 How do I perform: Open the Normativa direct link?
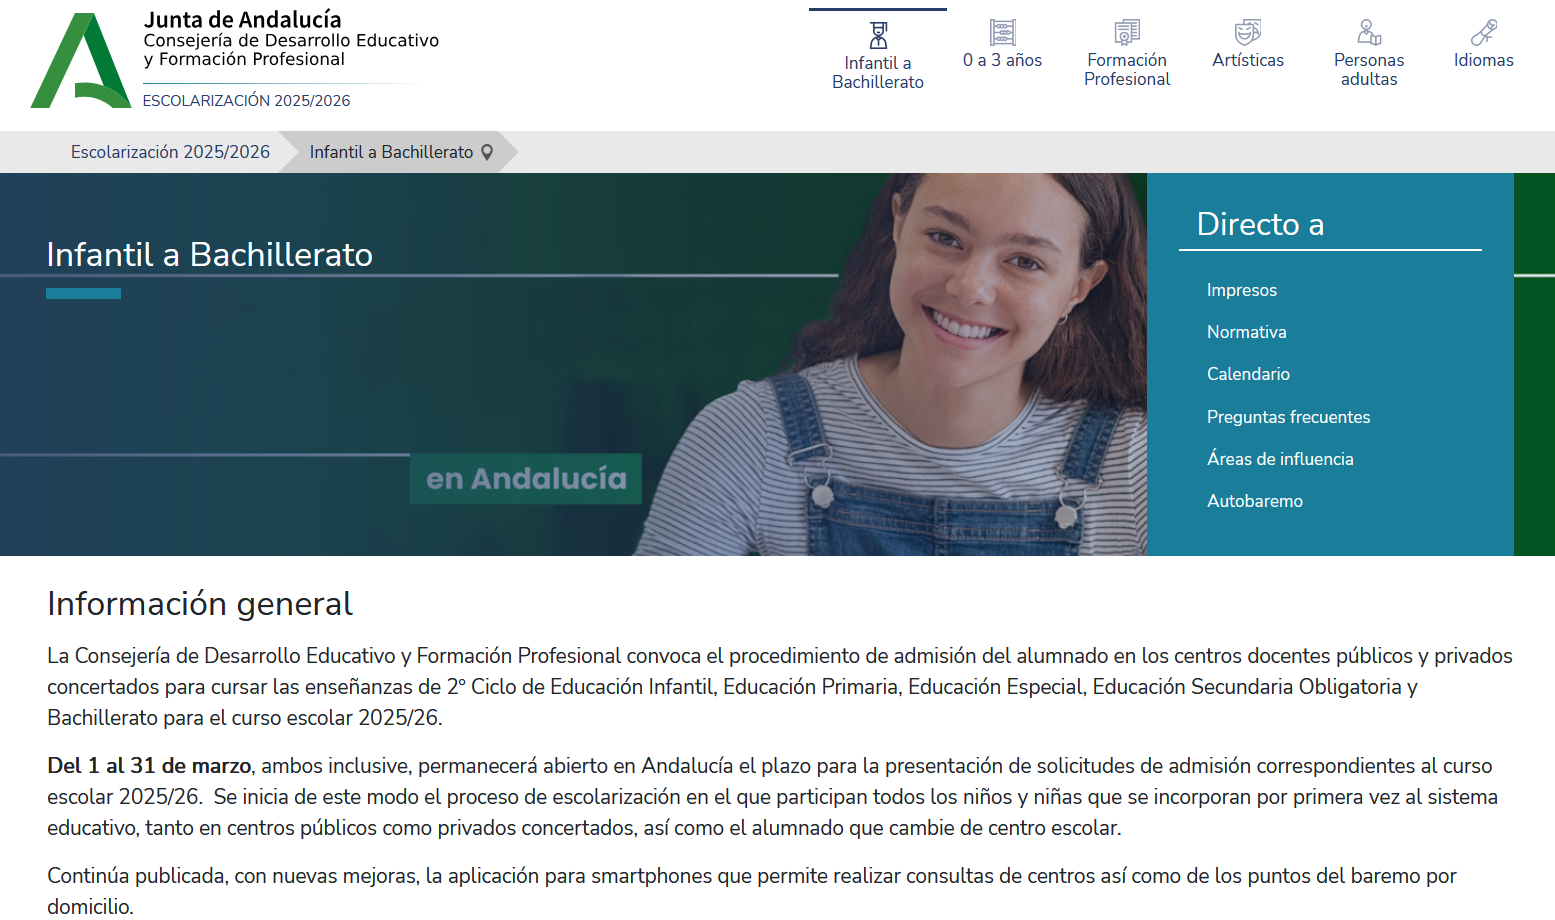click(x=1247, y=332)
